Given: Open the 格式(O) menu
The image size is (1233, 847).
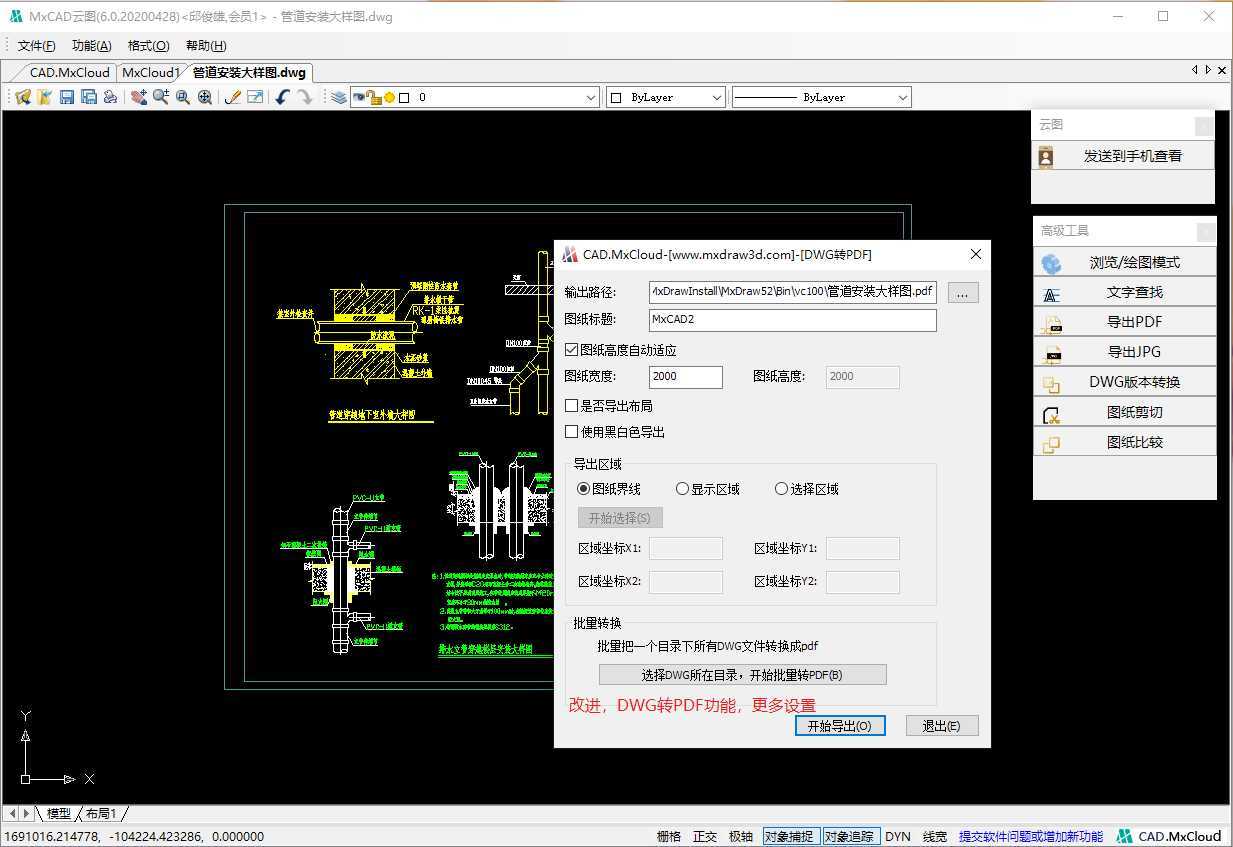Looking at the screenshot, I should [149, 46].
